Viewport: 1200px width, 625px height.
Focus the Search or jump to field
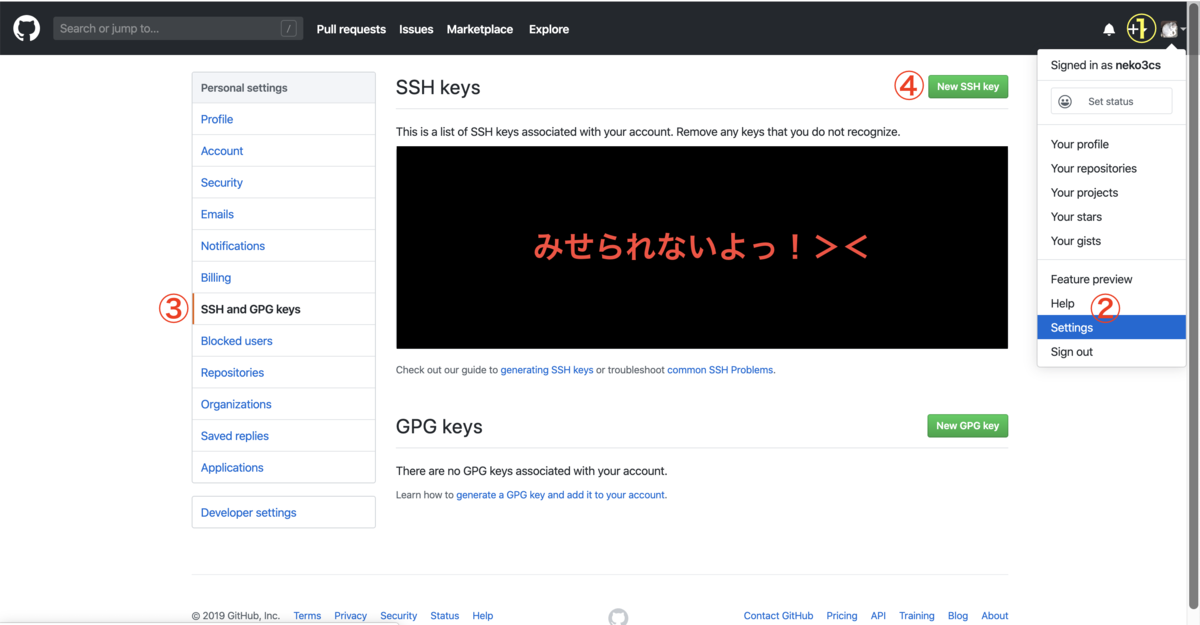coord(178,29)
